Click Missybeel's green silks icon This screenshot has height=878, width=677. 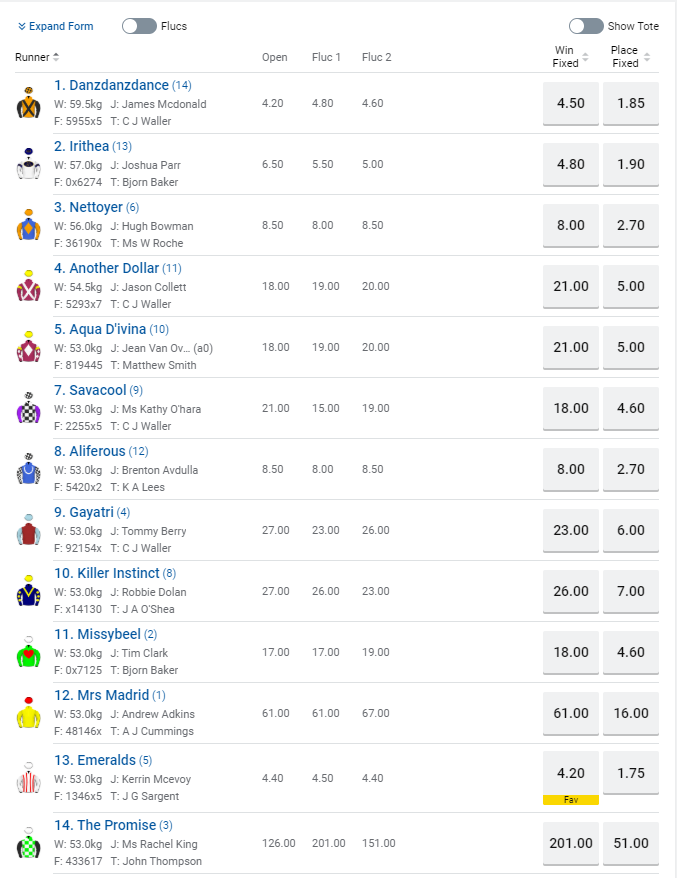point(28,652)
